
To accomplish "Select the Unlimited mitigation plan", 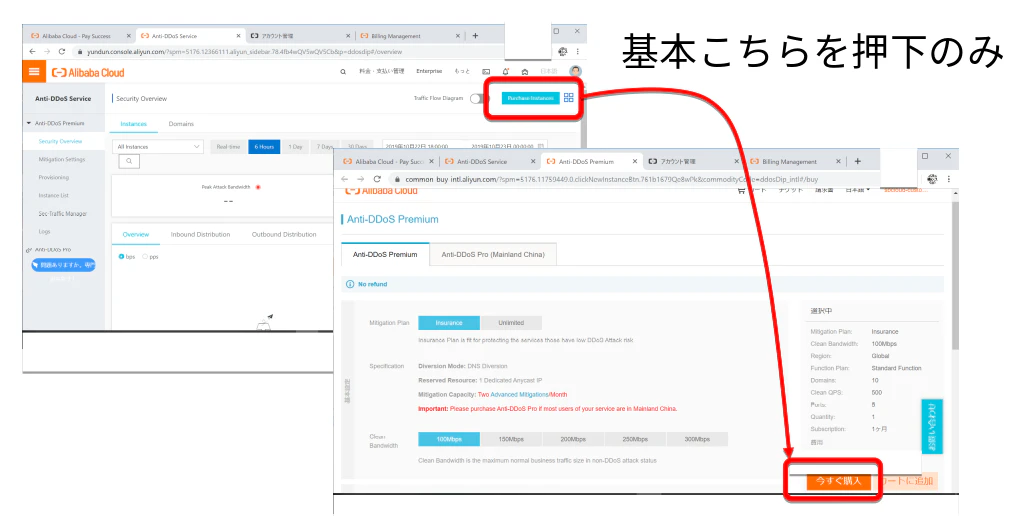I will [511, 323].
